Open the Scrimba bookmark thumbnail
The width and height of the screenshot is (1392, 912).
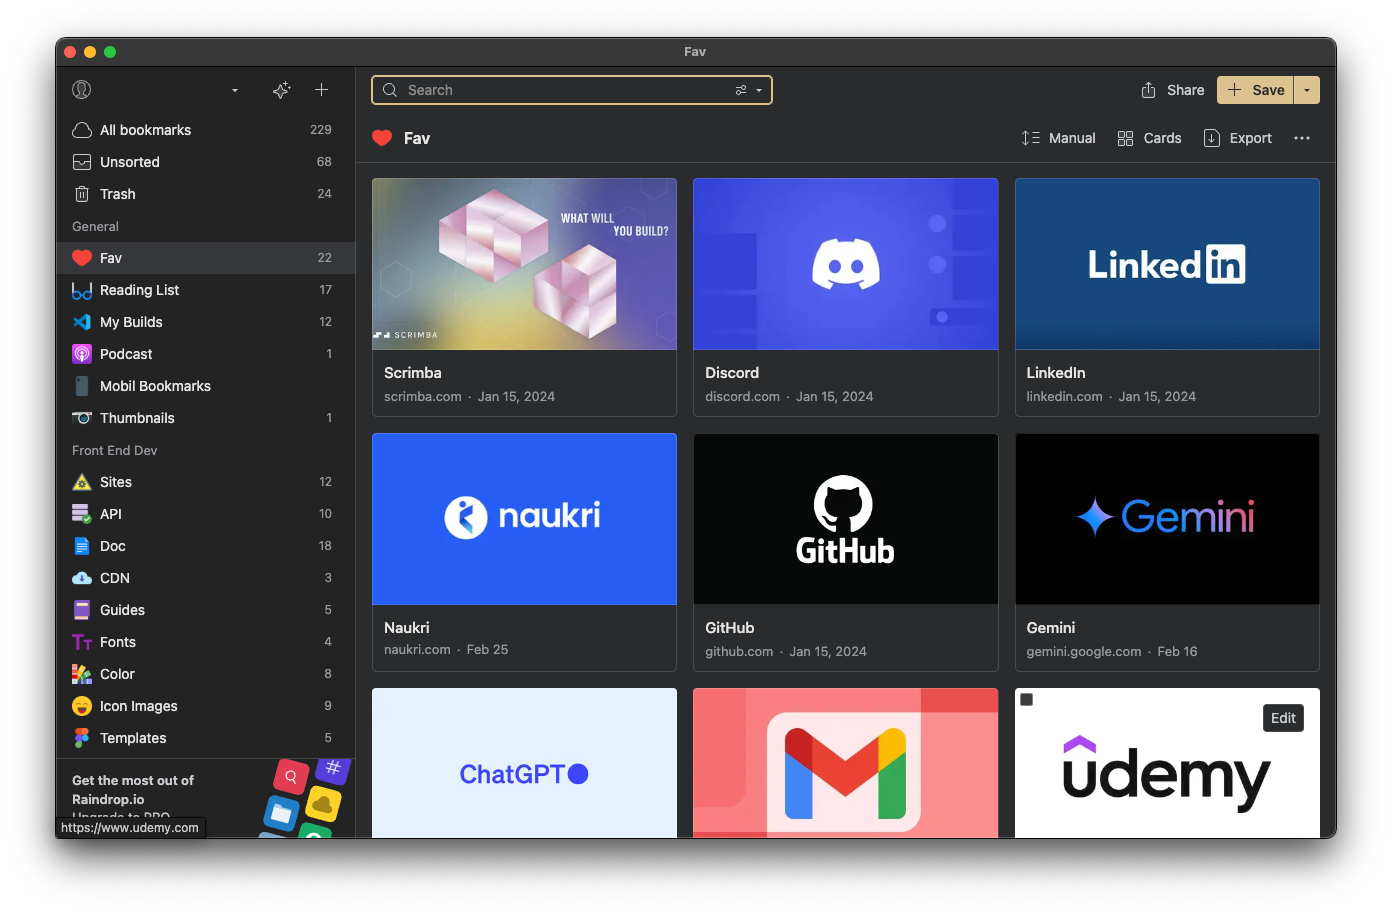(524, 264)
